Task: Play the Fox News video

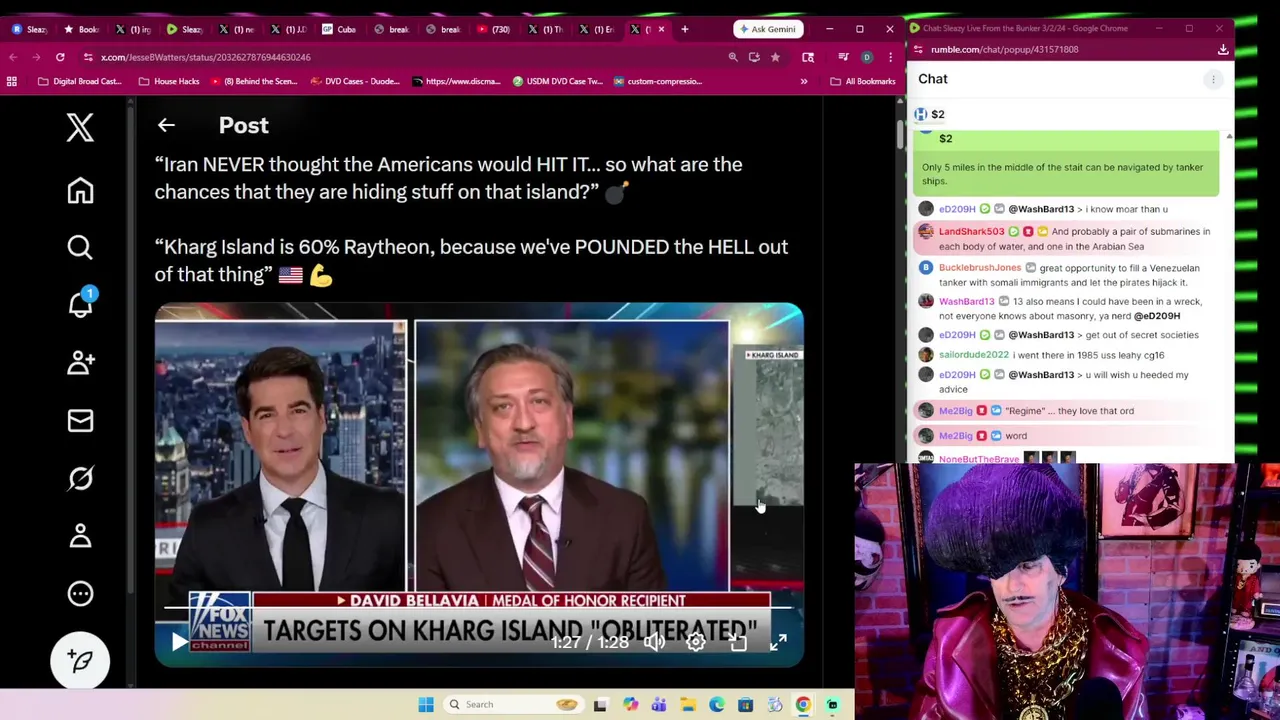Action: point(179,643)
